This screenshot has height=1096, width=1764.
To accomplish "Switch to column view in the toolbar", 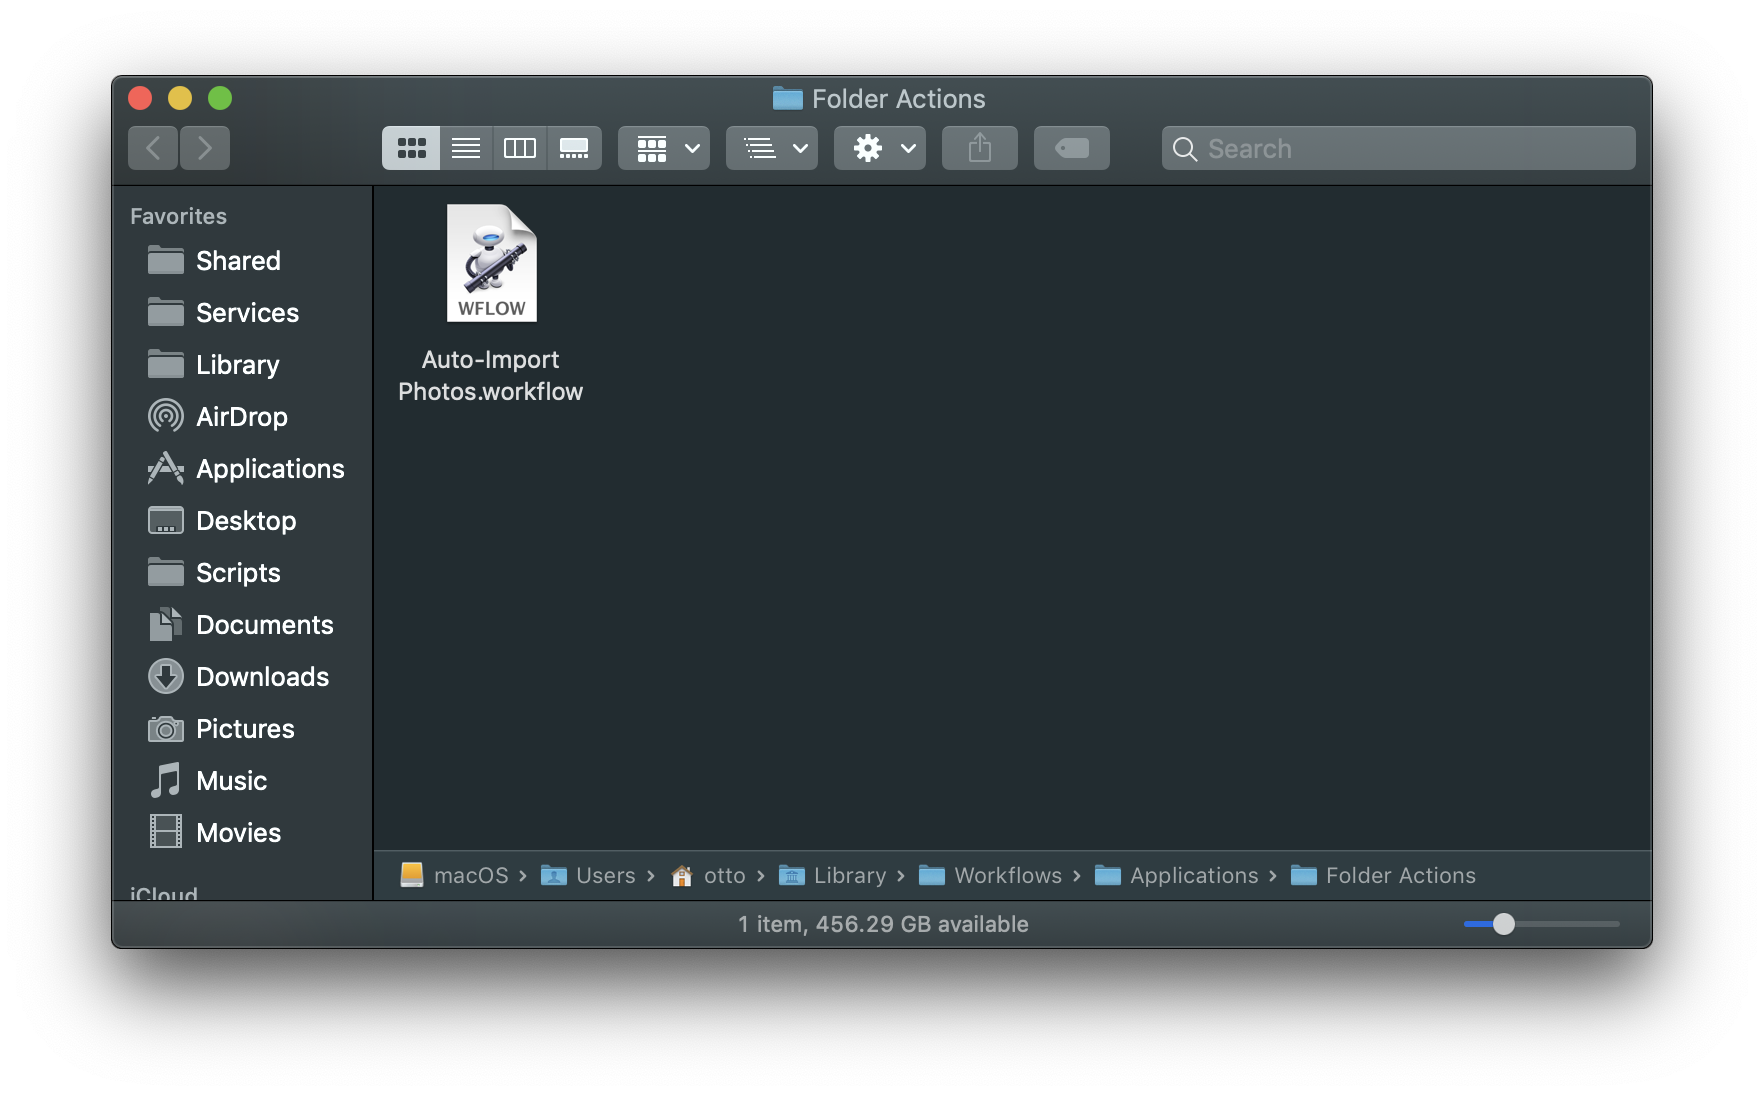I will (x=519, y=148).
